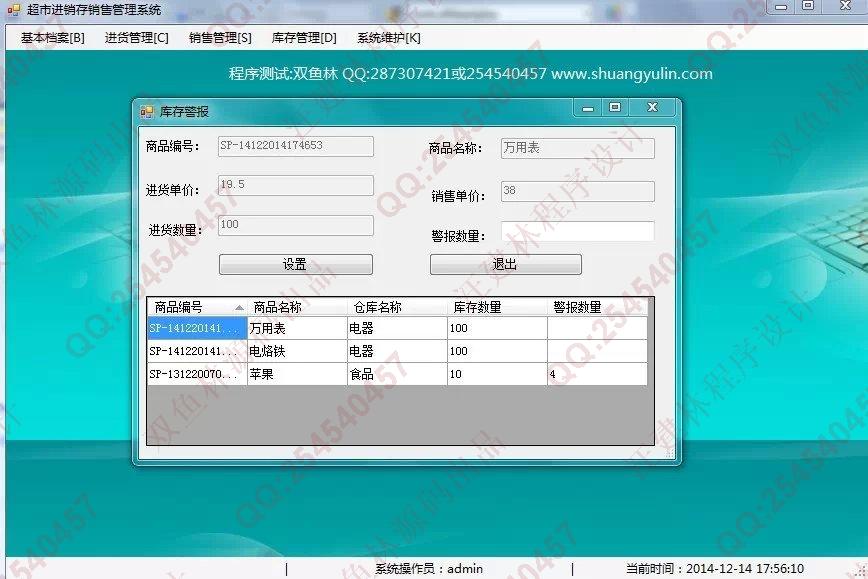Click the 库存警报 window title icon

pyautogui.click(x=147, y=112)
